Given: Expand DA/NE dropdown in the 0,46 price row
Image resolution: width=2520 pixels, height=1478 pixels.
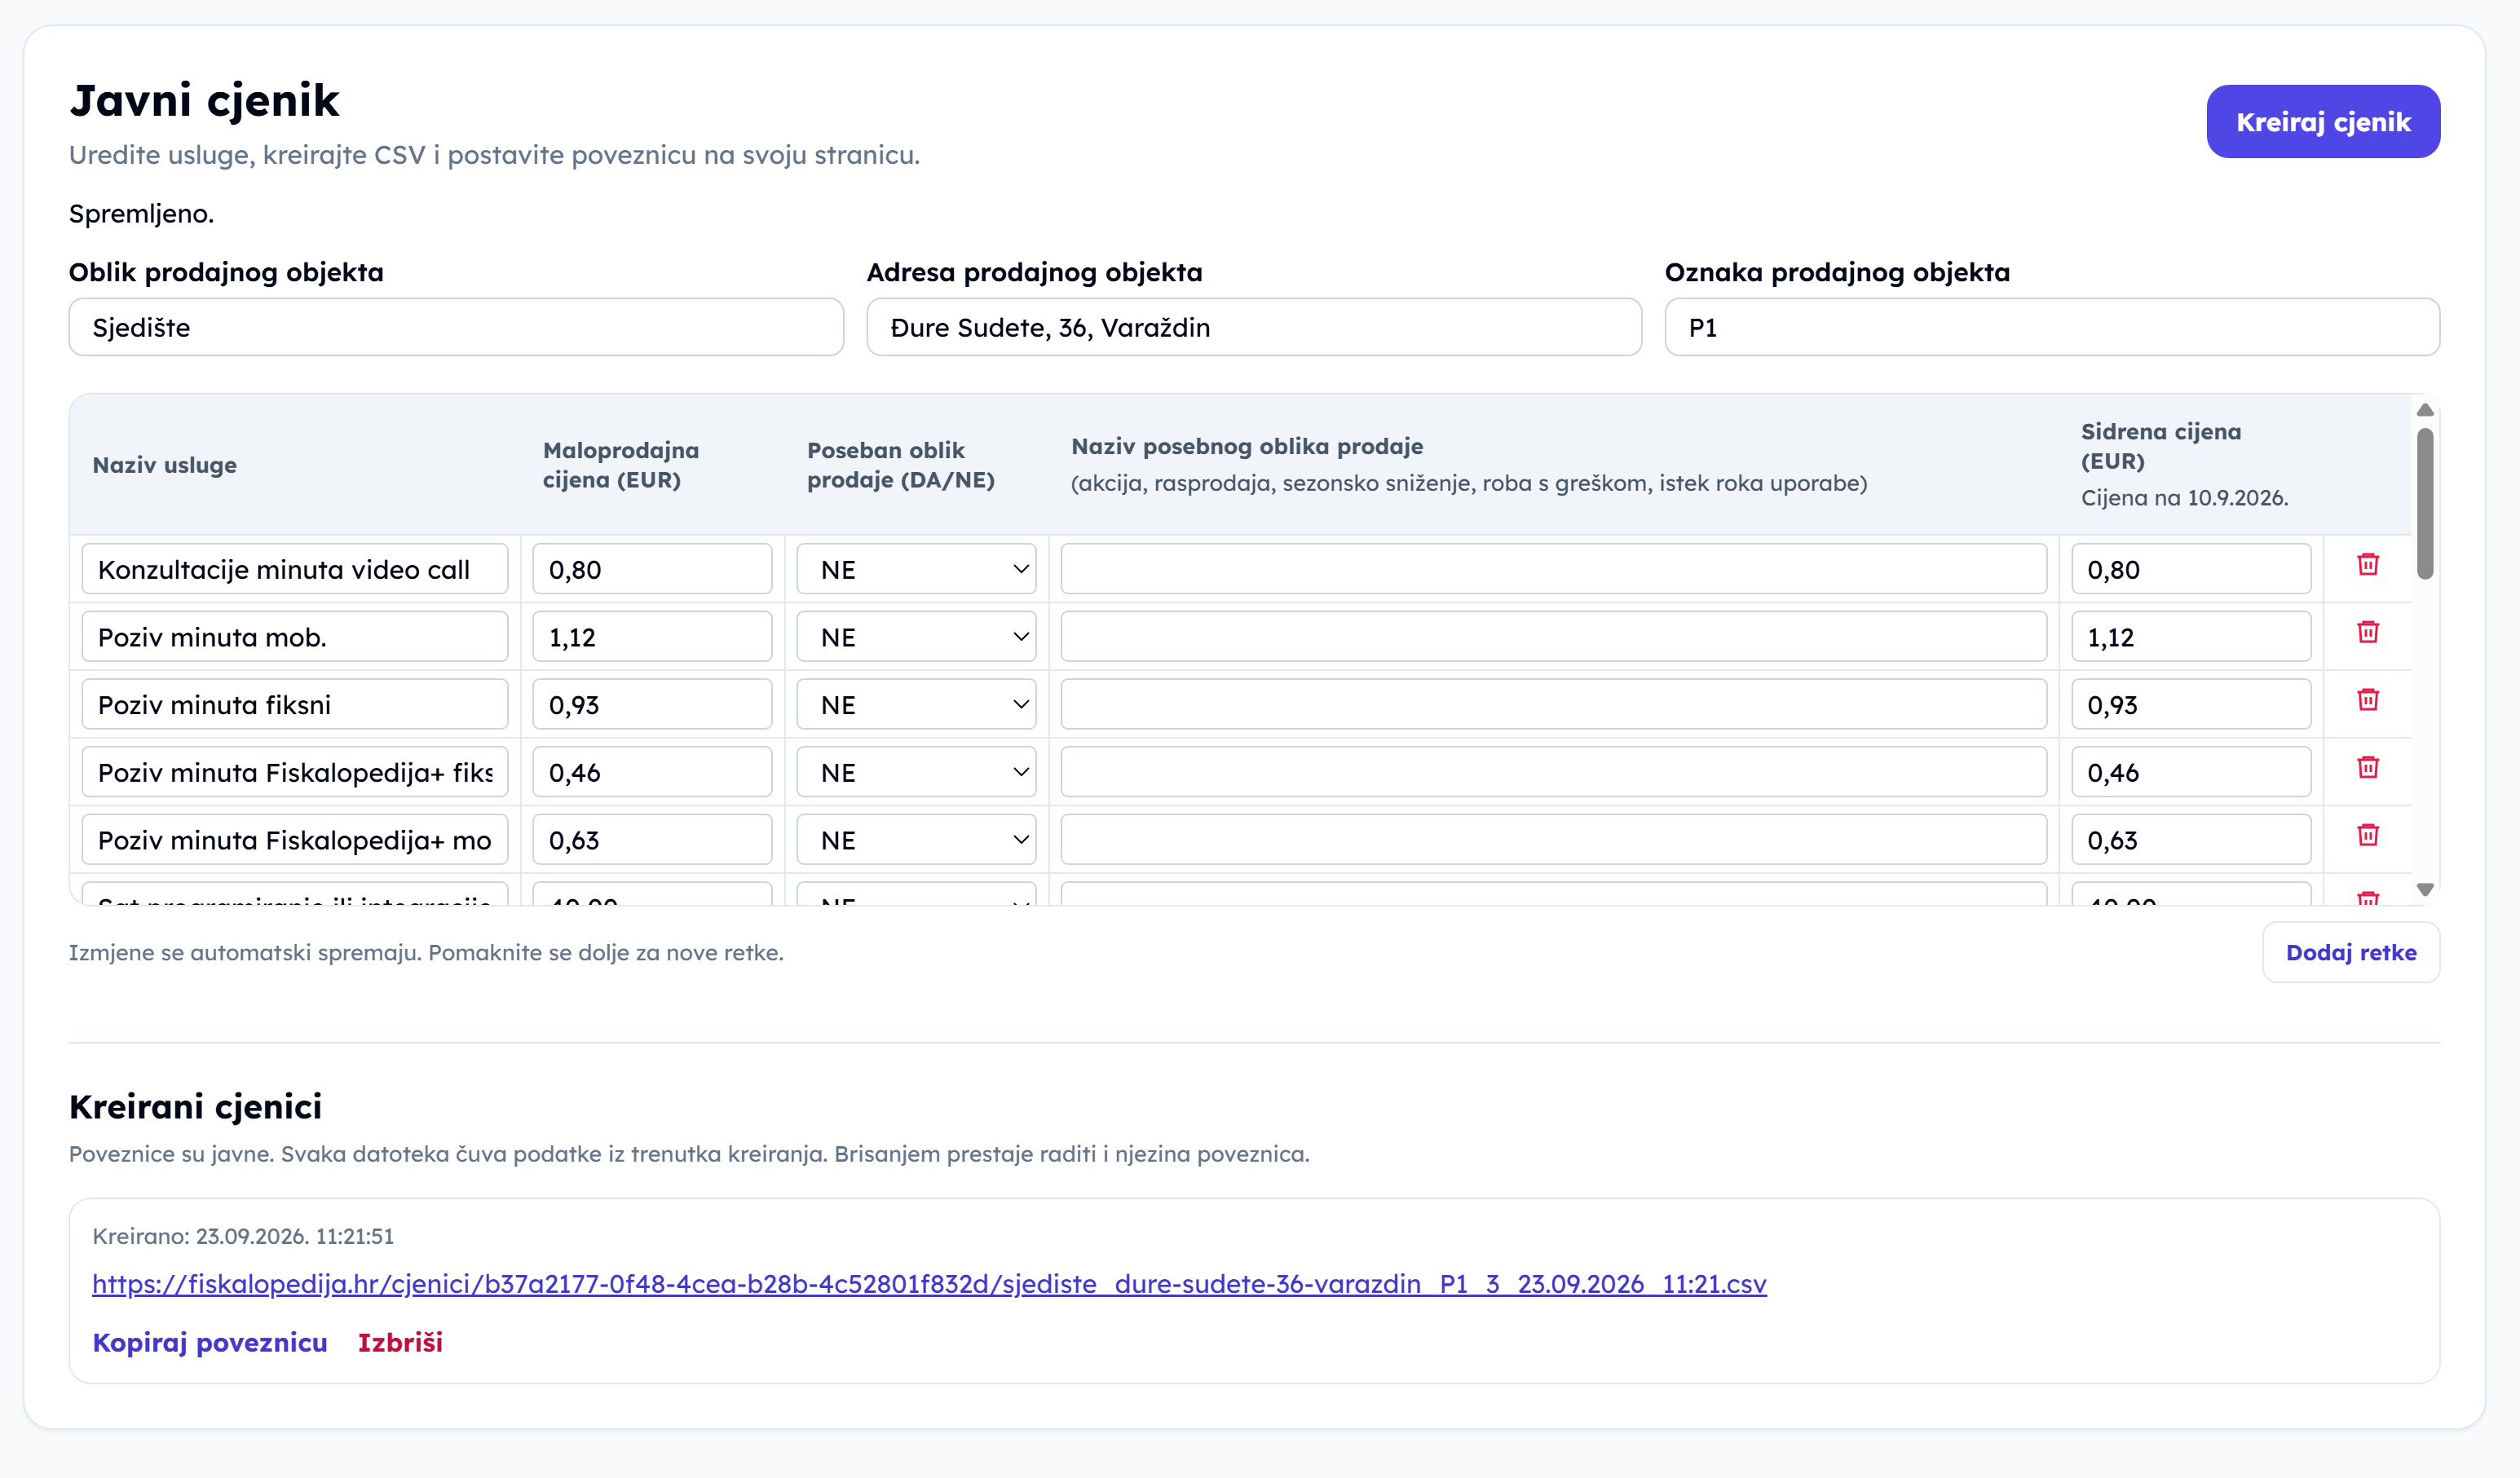Looking at the screenshot, I should [x=916, y=772].
